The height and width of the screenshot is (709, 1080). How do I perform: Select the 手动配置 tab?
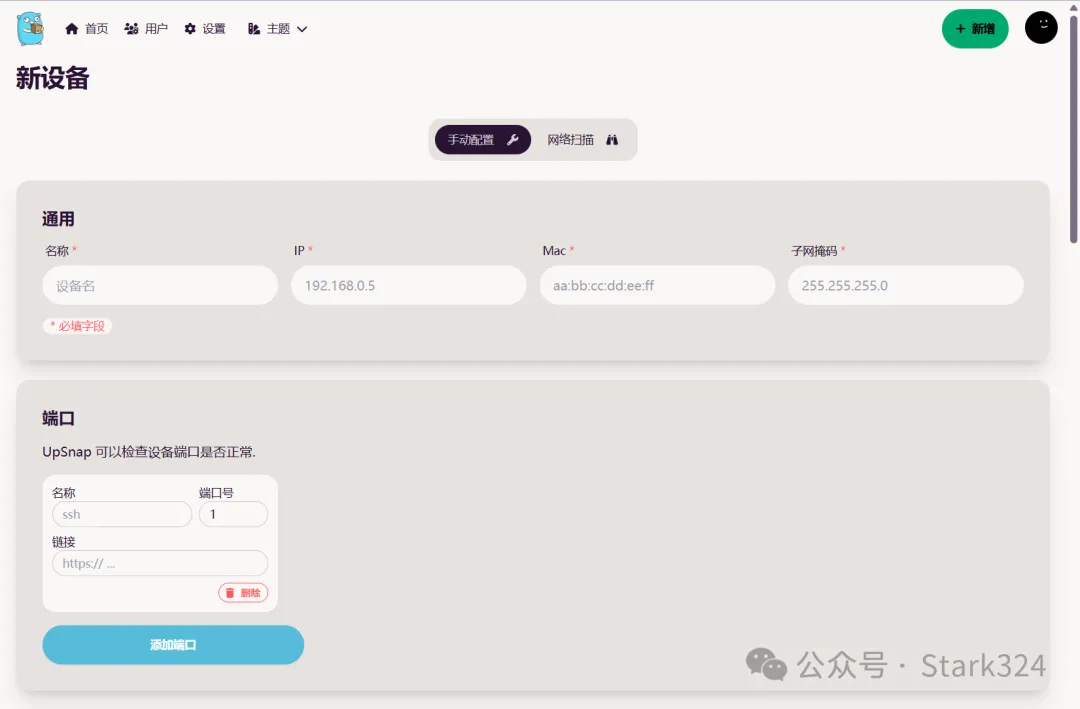[483, 140]
